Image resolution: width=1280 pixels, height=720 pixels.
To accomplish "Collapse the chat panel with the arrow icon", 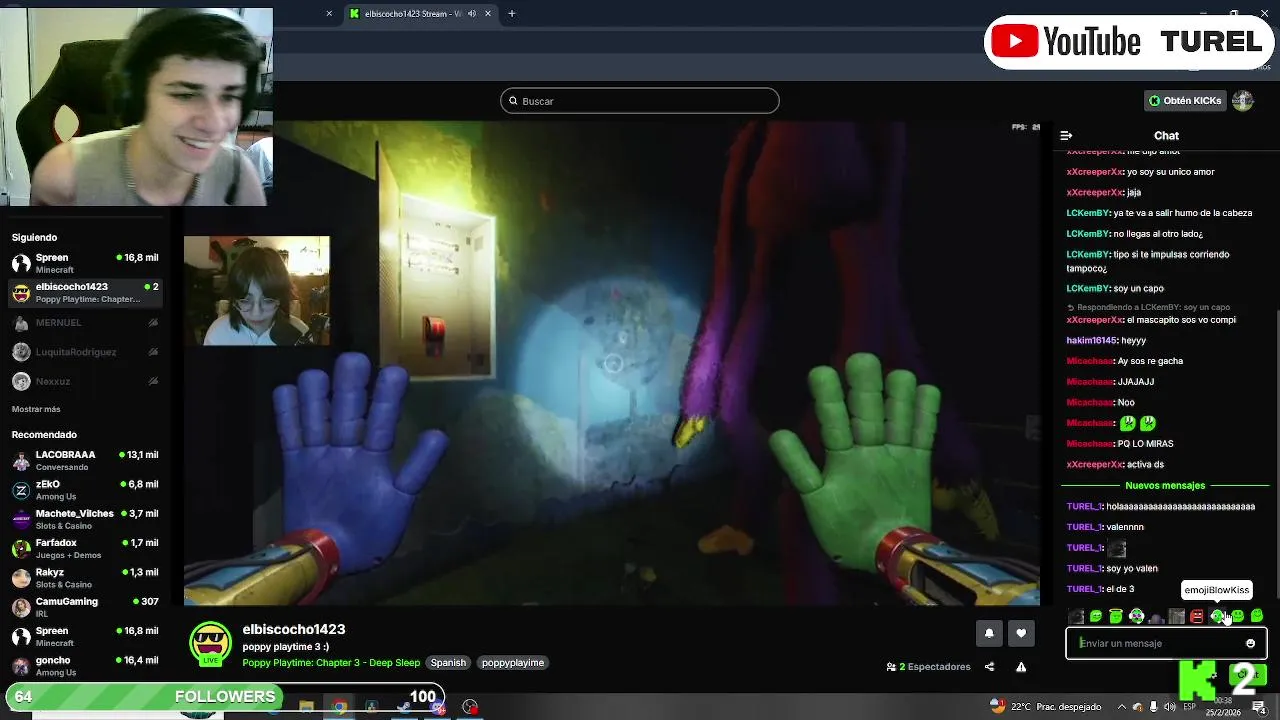I will [x=1066, y=135].
